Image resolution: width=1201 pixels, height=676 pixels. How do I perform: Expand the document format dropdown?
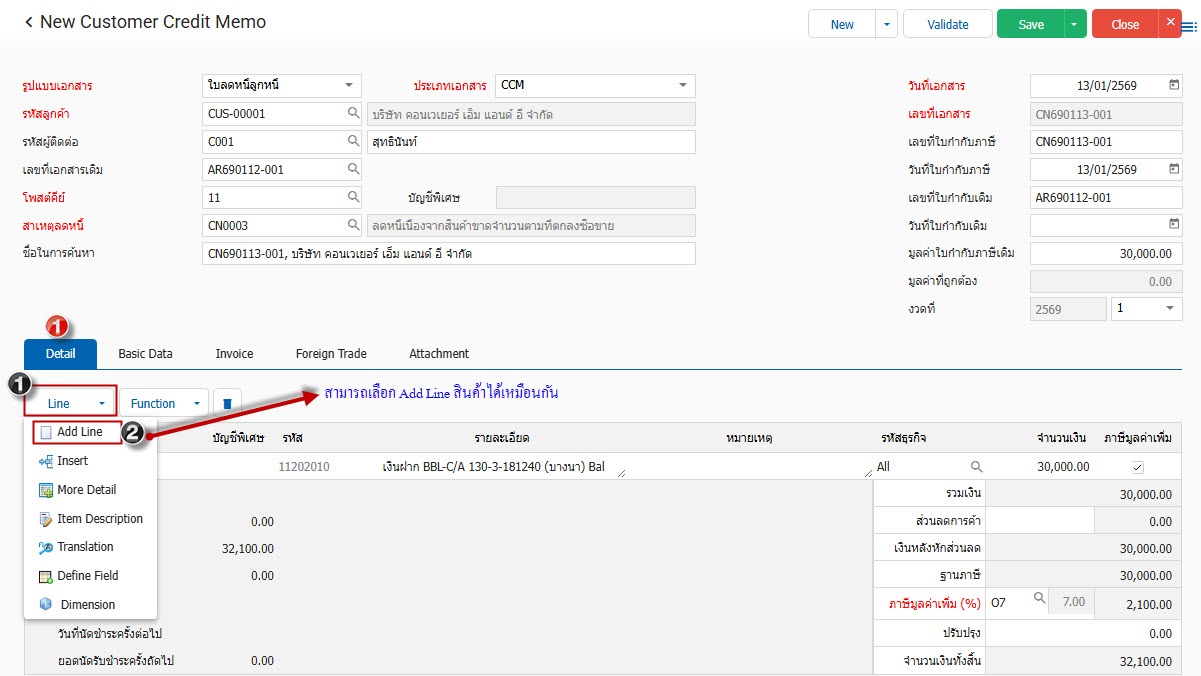pos(348,86)
